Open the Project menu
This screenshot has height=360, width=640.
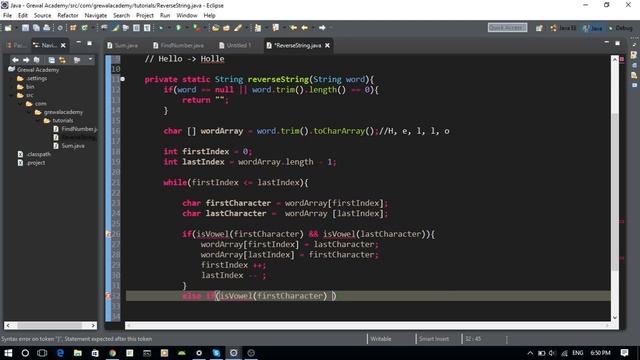pos(144,16)
